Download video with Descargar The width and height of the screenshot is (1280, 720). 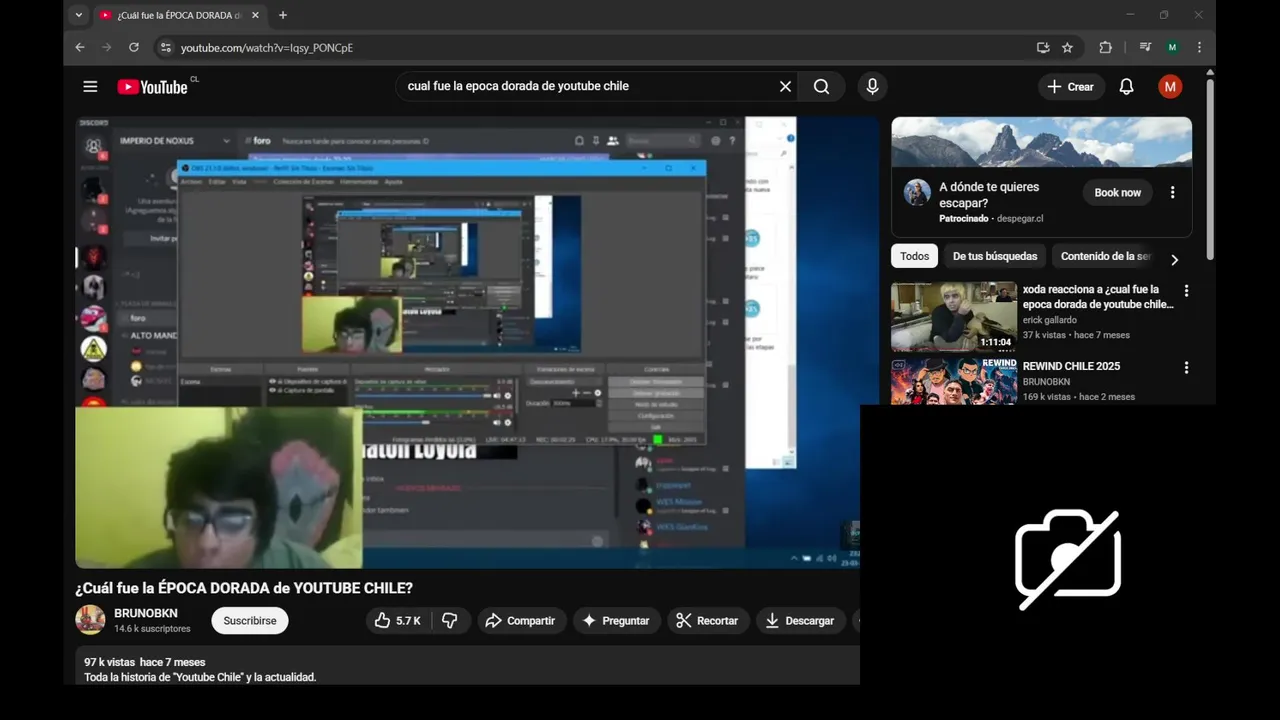pos(799,621)
